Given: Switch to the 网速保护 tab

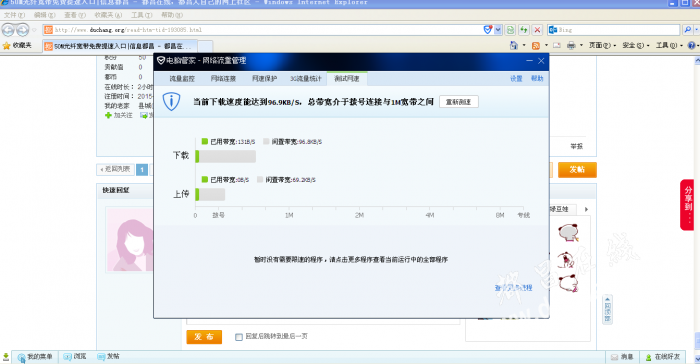Looking at the screenshot, I should click(x=264, y=79).
